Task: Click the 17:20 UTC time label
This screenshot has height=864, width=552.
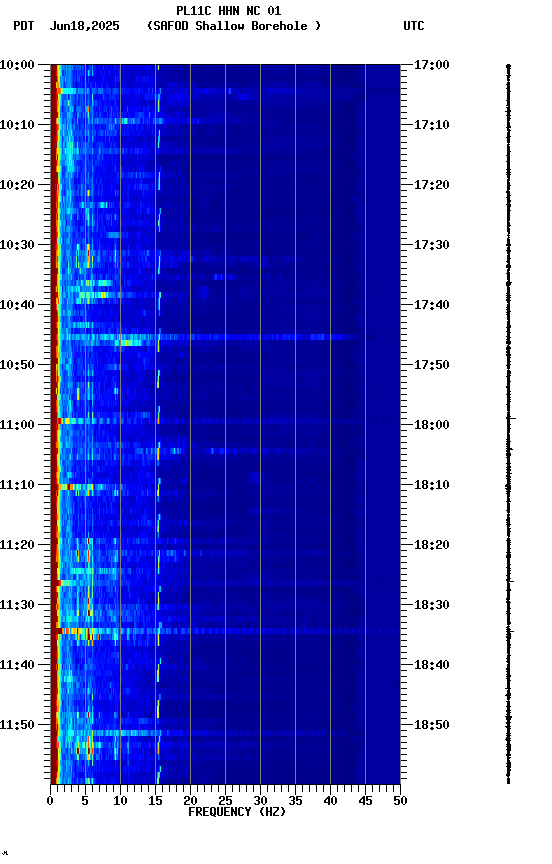Action: (432, 185)
